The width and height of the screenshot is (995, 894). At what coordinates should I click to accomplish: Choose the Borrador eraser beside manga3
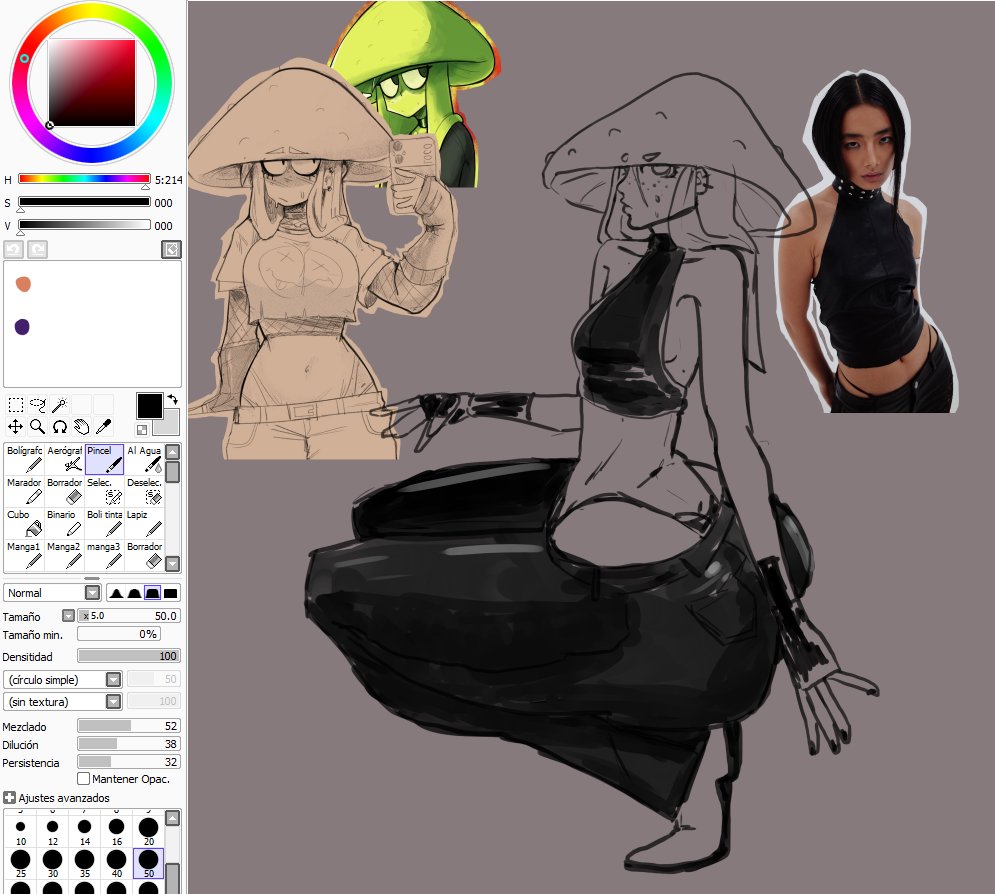144,555
